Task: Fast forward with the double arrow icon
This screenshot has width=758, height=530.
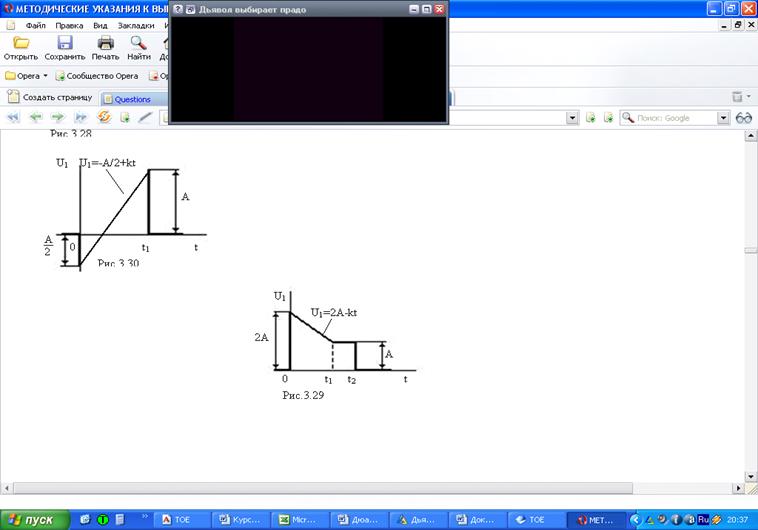Action: coord(80,118)
